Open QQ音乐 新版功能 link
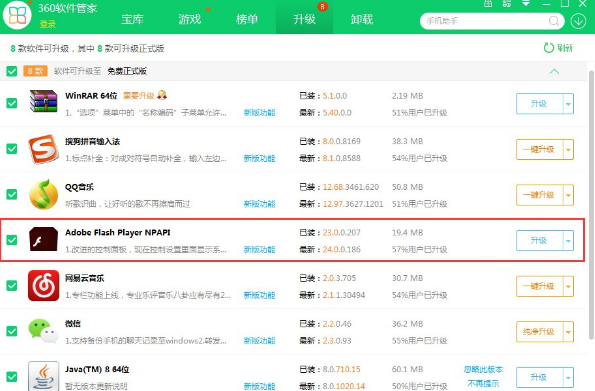 pos(260,204)
